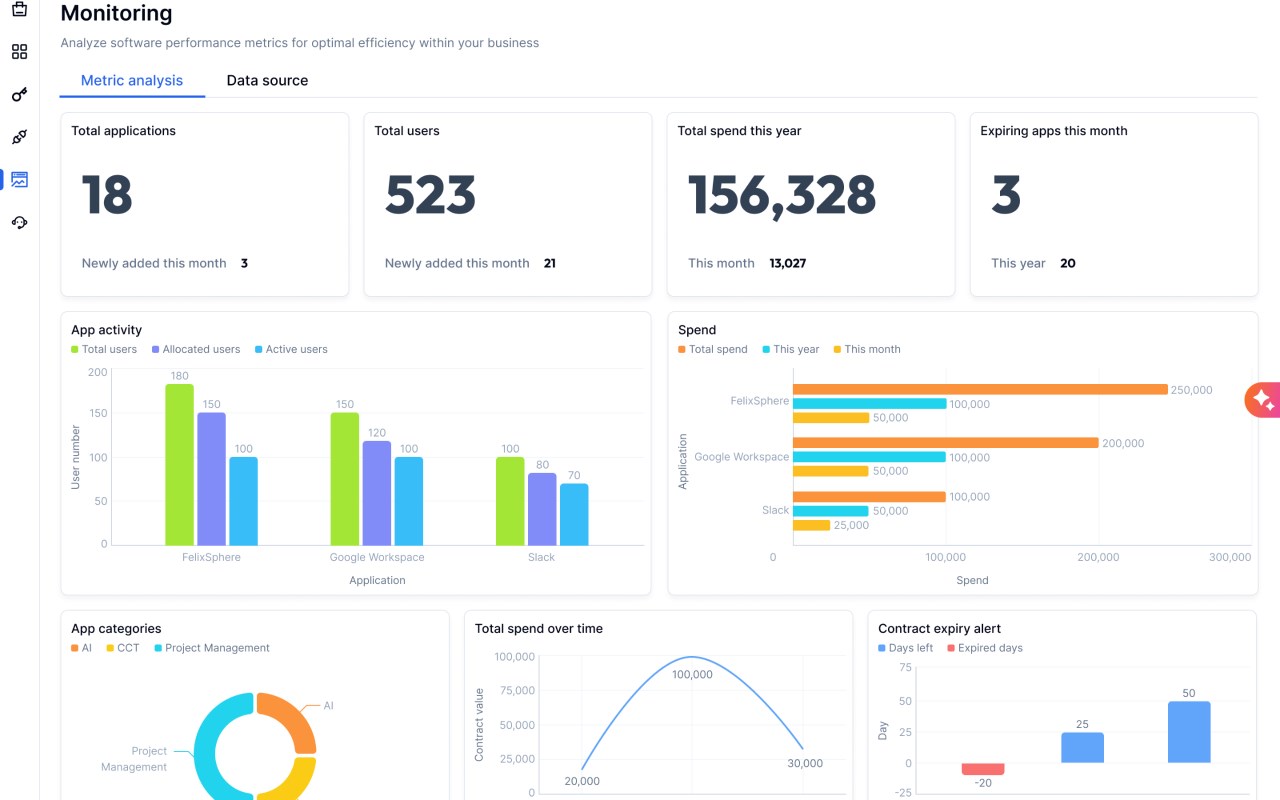The width and height of the screenshot is (1280, 800).
Task: Select the monitoring chart icon in sidebar
Action: tap(19, 180)
